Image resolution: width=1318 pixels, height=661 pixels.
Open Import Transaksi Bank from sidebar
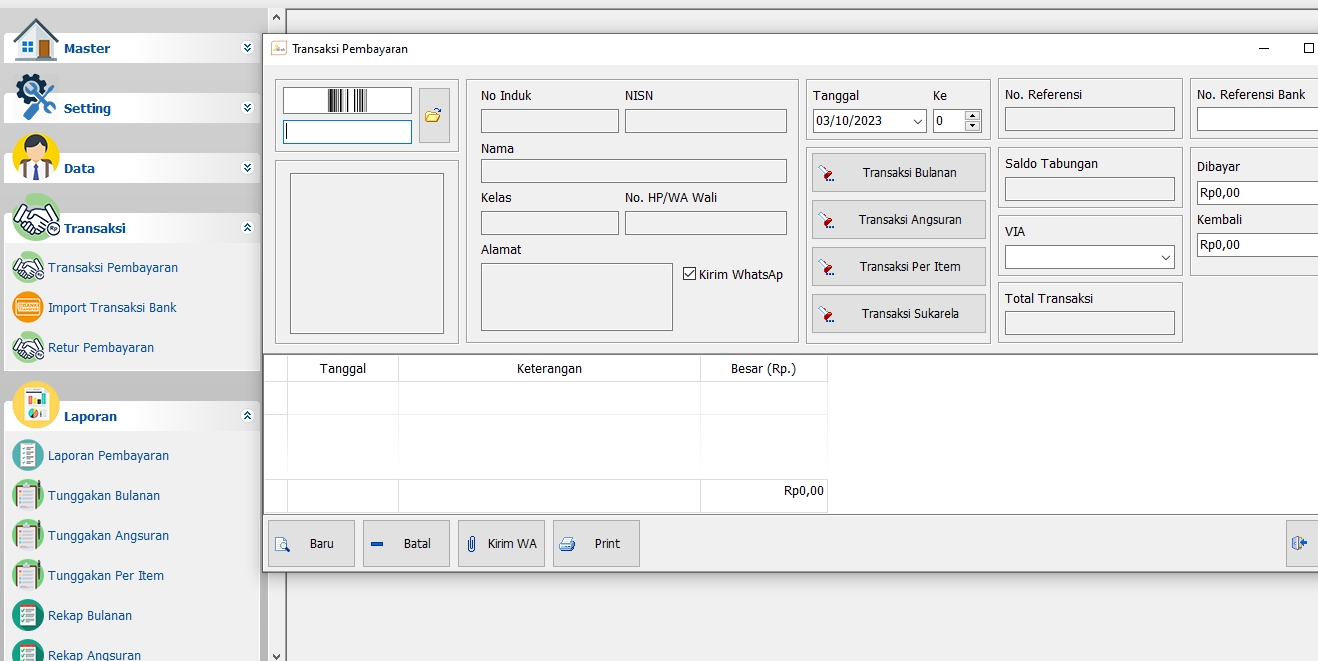[x=111, y=308]
